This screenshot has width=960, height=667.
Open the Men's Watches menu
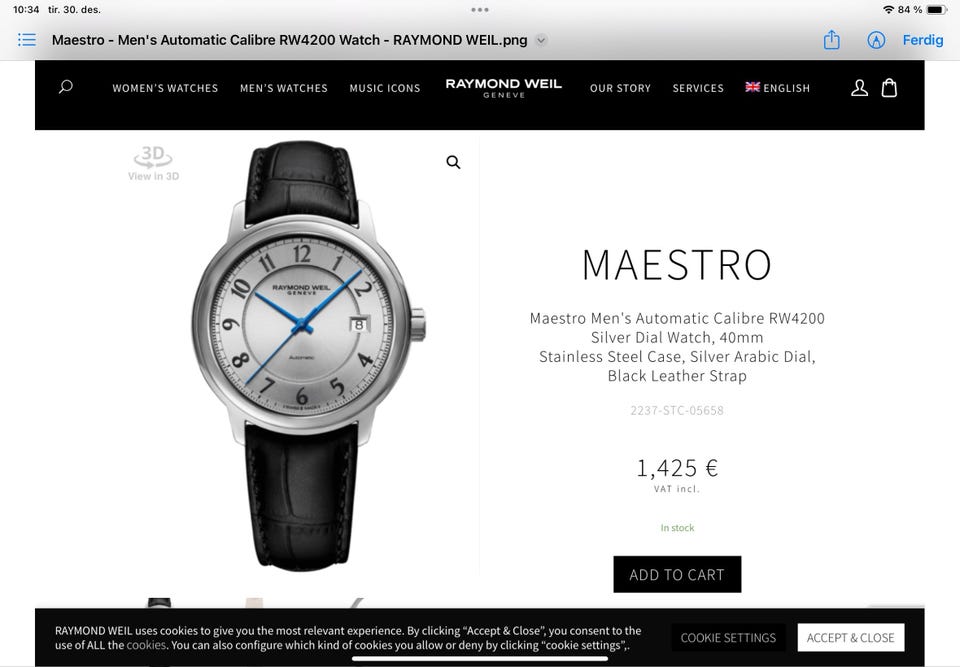tap(284, 88)
